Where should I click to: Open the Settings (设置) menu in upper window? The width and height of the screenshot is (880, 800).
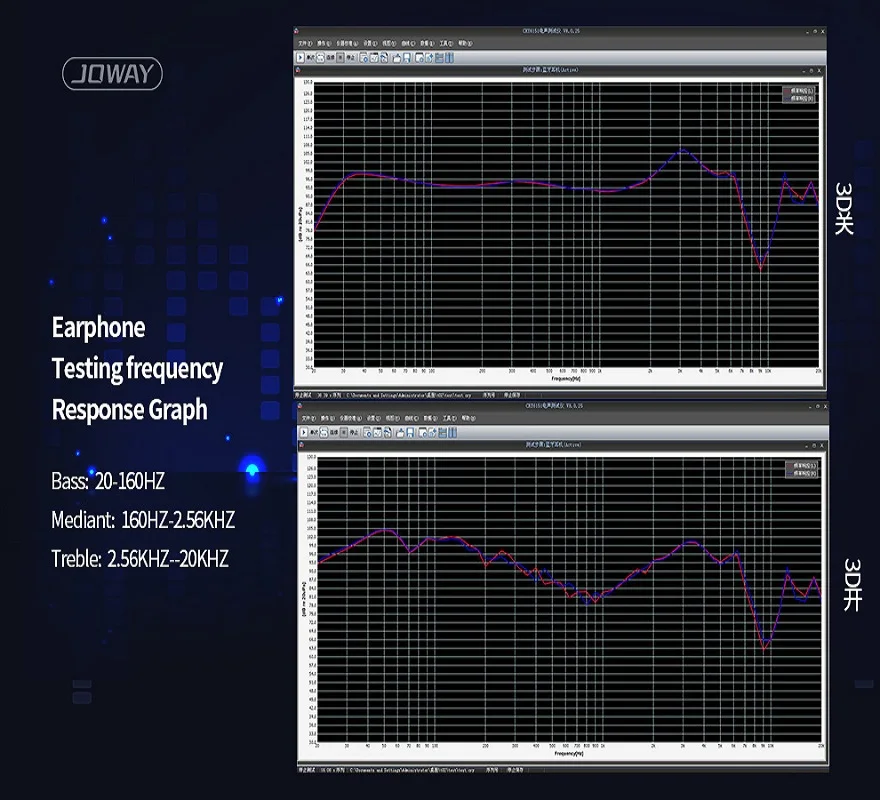[370, 43]
